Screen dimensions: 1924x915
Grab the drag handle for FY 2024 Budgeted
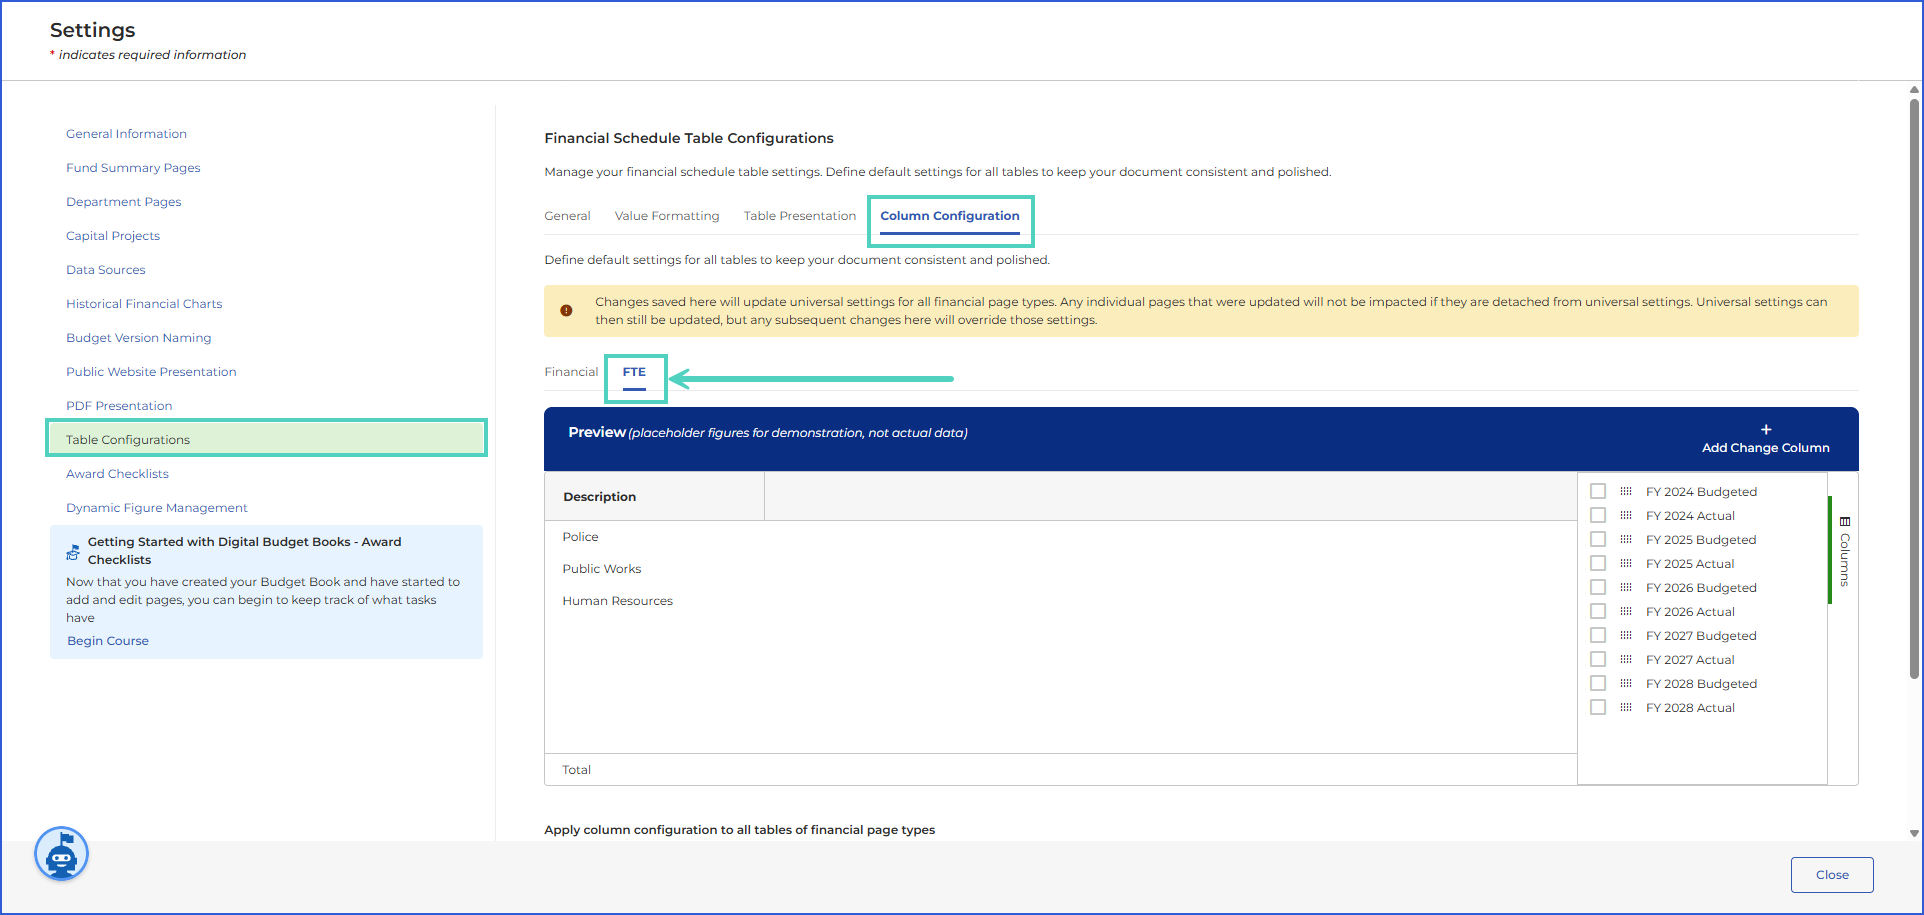(1626, 491)
